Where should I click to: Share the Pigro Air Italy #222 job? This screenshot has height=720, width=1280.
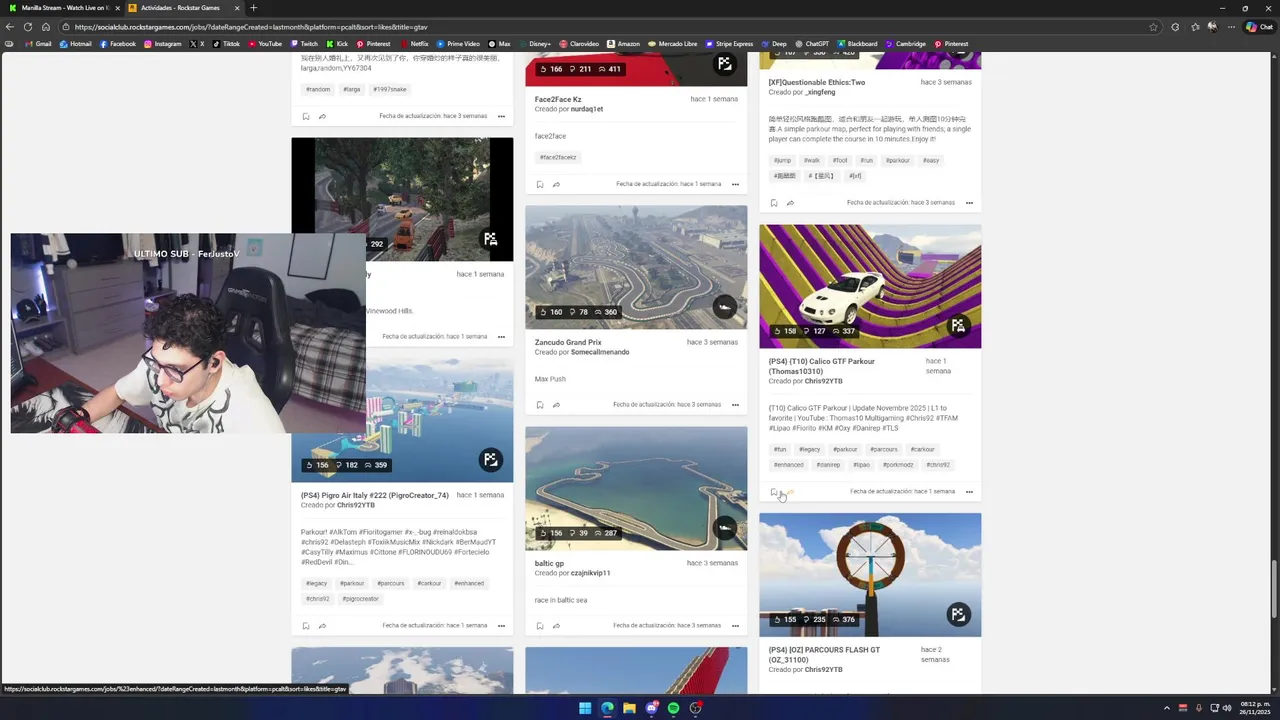tap(322, 626)
